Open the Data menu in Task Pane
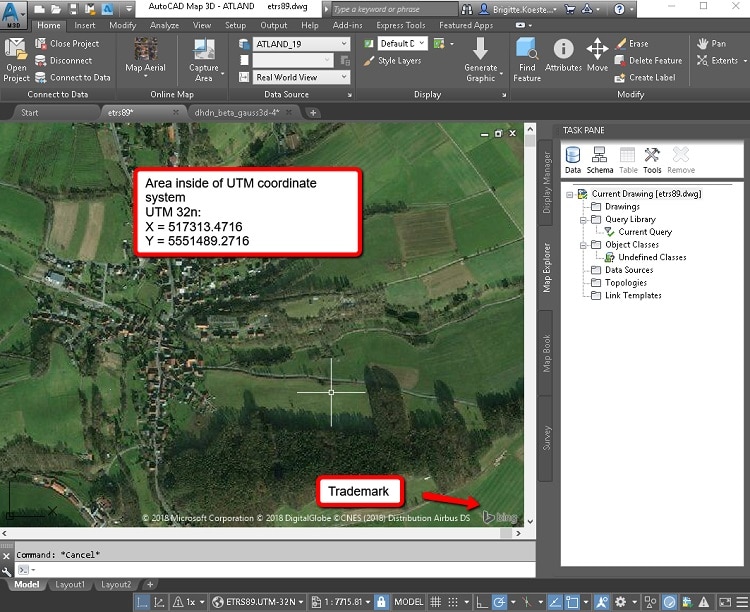Screen dimensions: 750x612 [x=573, y=160]
